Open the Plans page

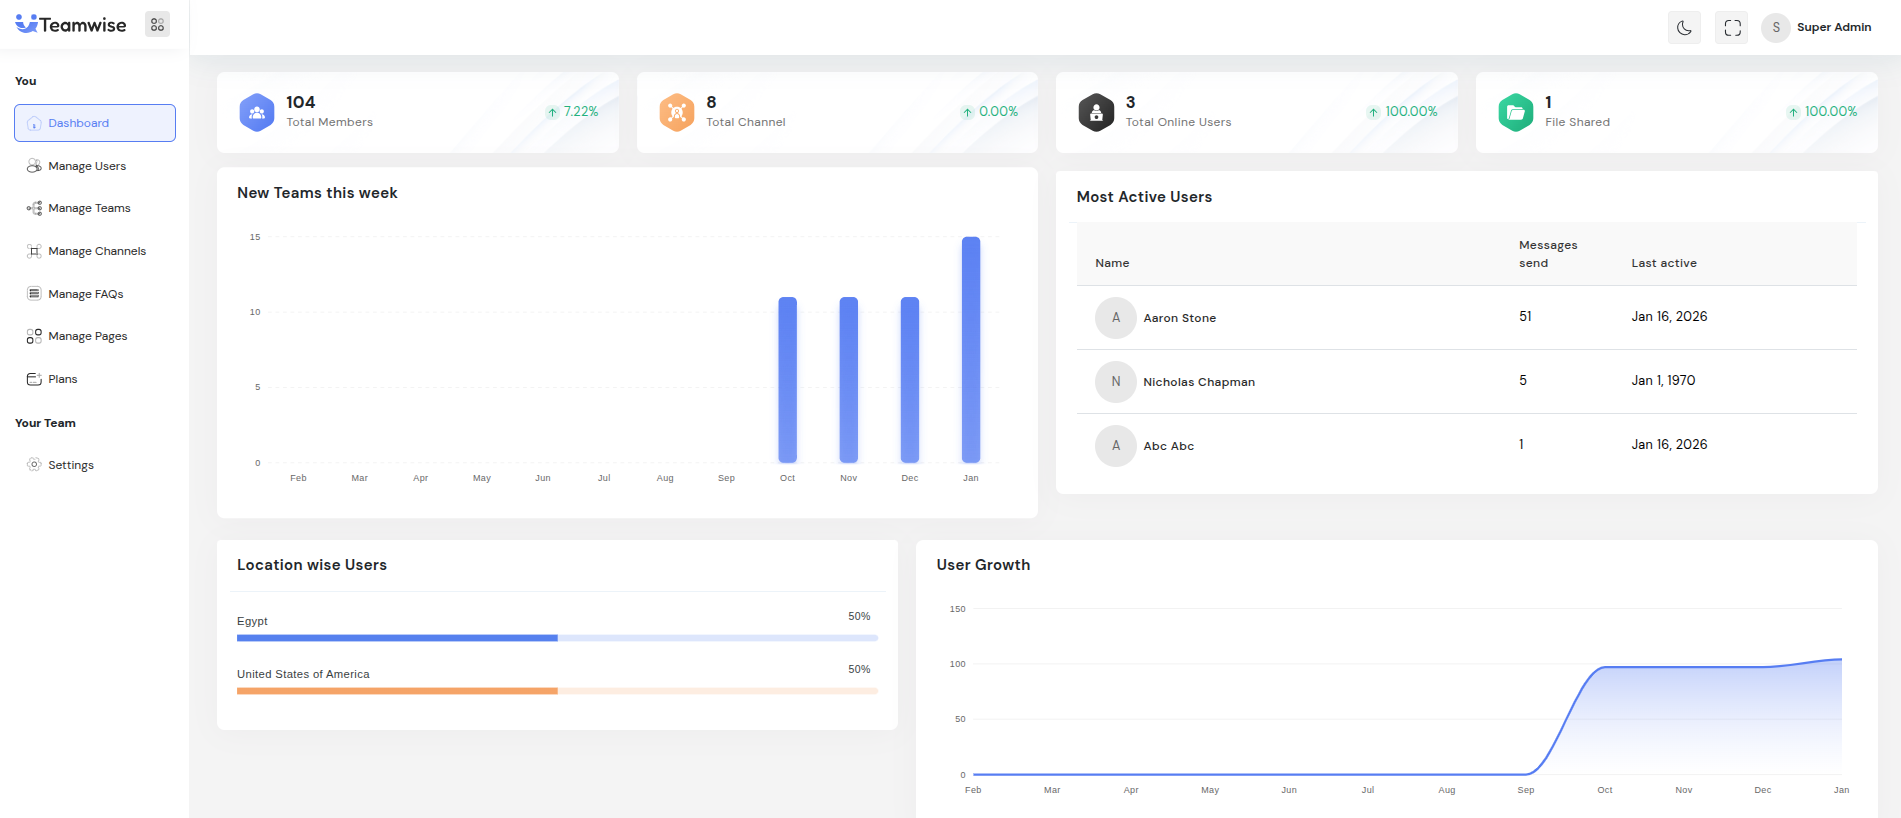62,379
